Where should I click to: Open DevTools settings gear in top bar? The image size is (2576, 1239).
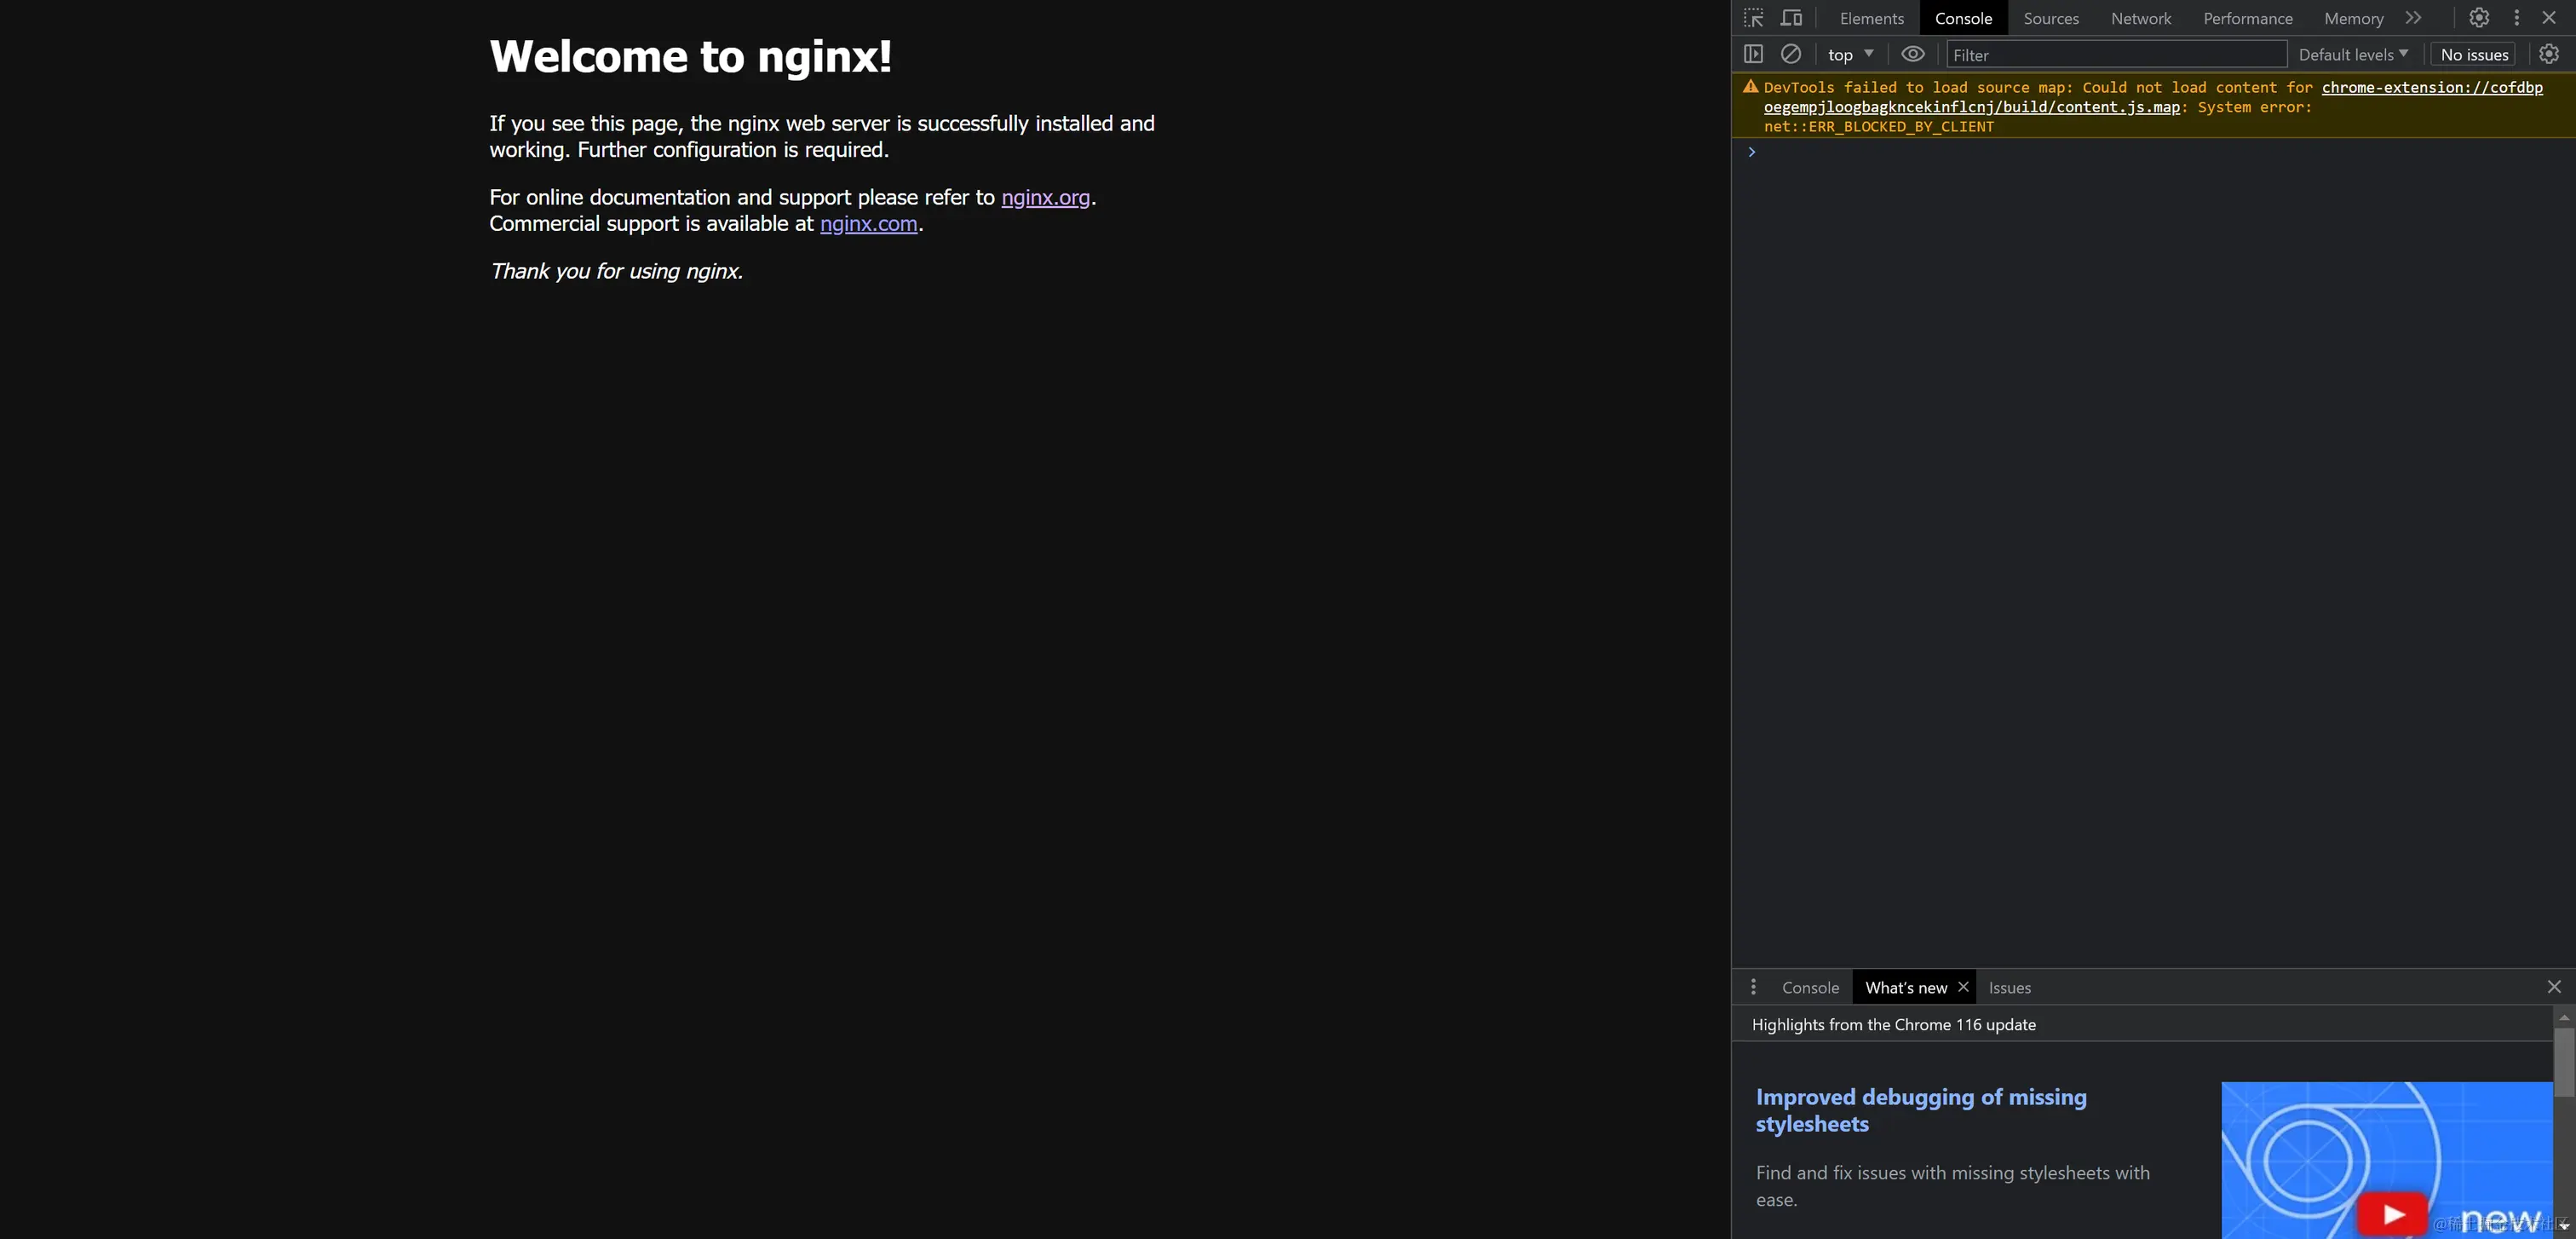(x=2479, y=18)
